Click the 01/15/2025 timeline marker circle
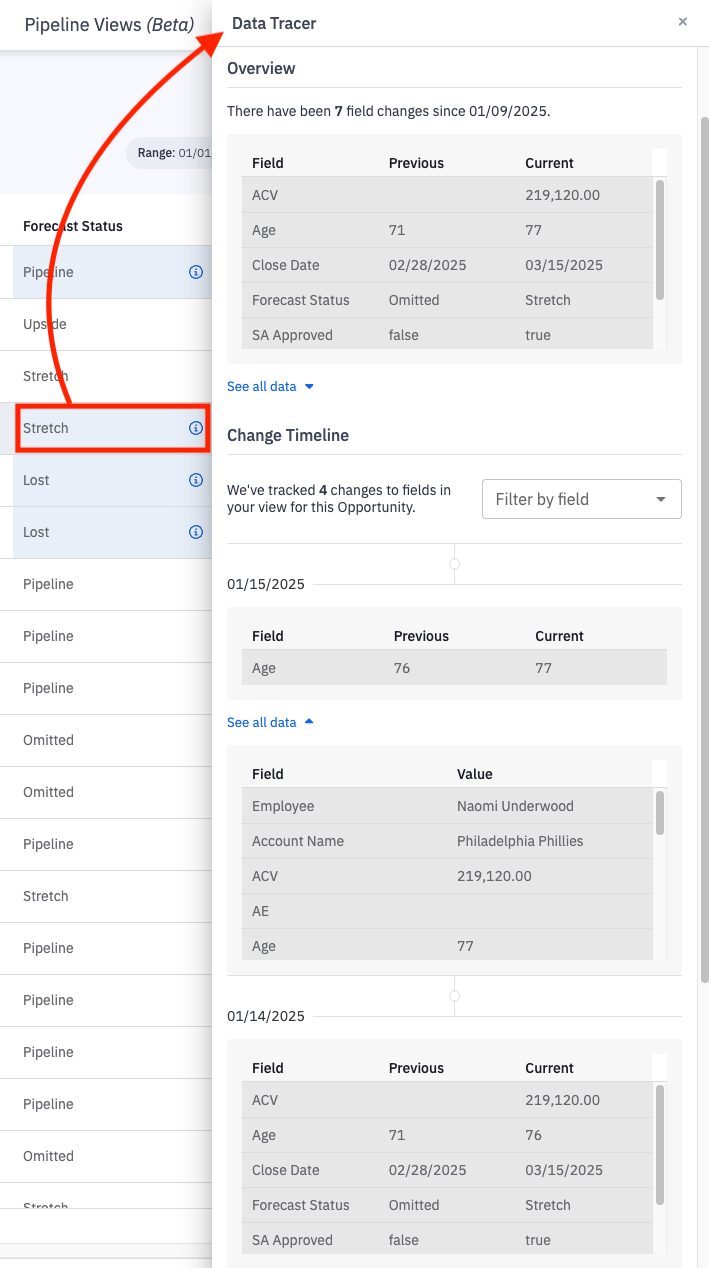This screenshot has height=1268, width=709. [x=454, y=564]
